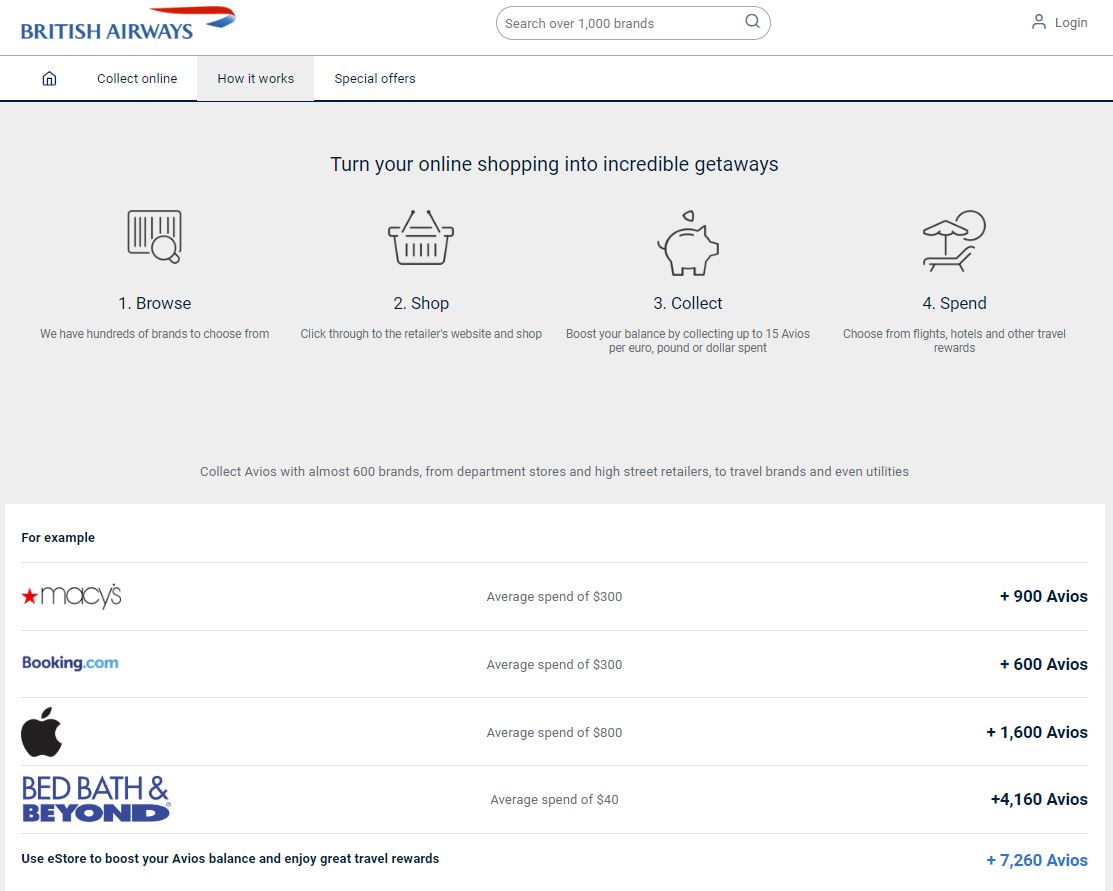This screenshot has height=891, width=1113.
Task: Click '+ 900 Avios' in Macy's row
Action: pyautogui.click(x=1043, y=596)
